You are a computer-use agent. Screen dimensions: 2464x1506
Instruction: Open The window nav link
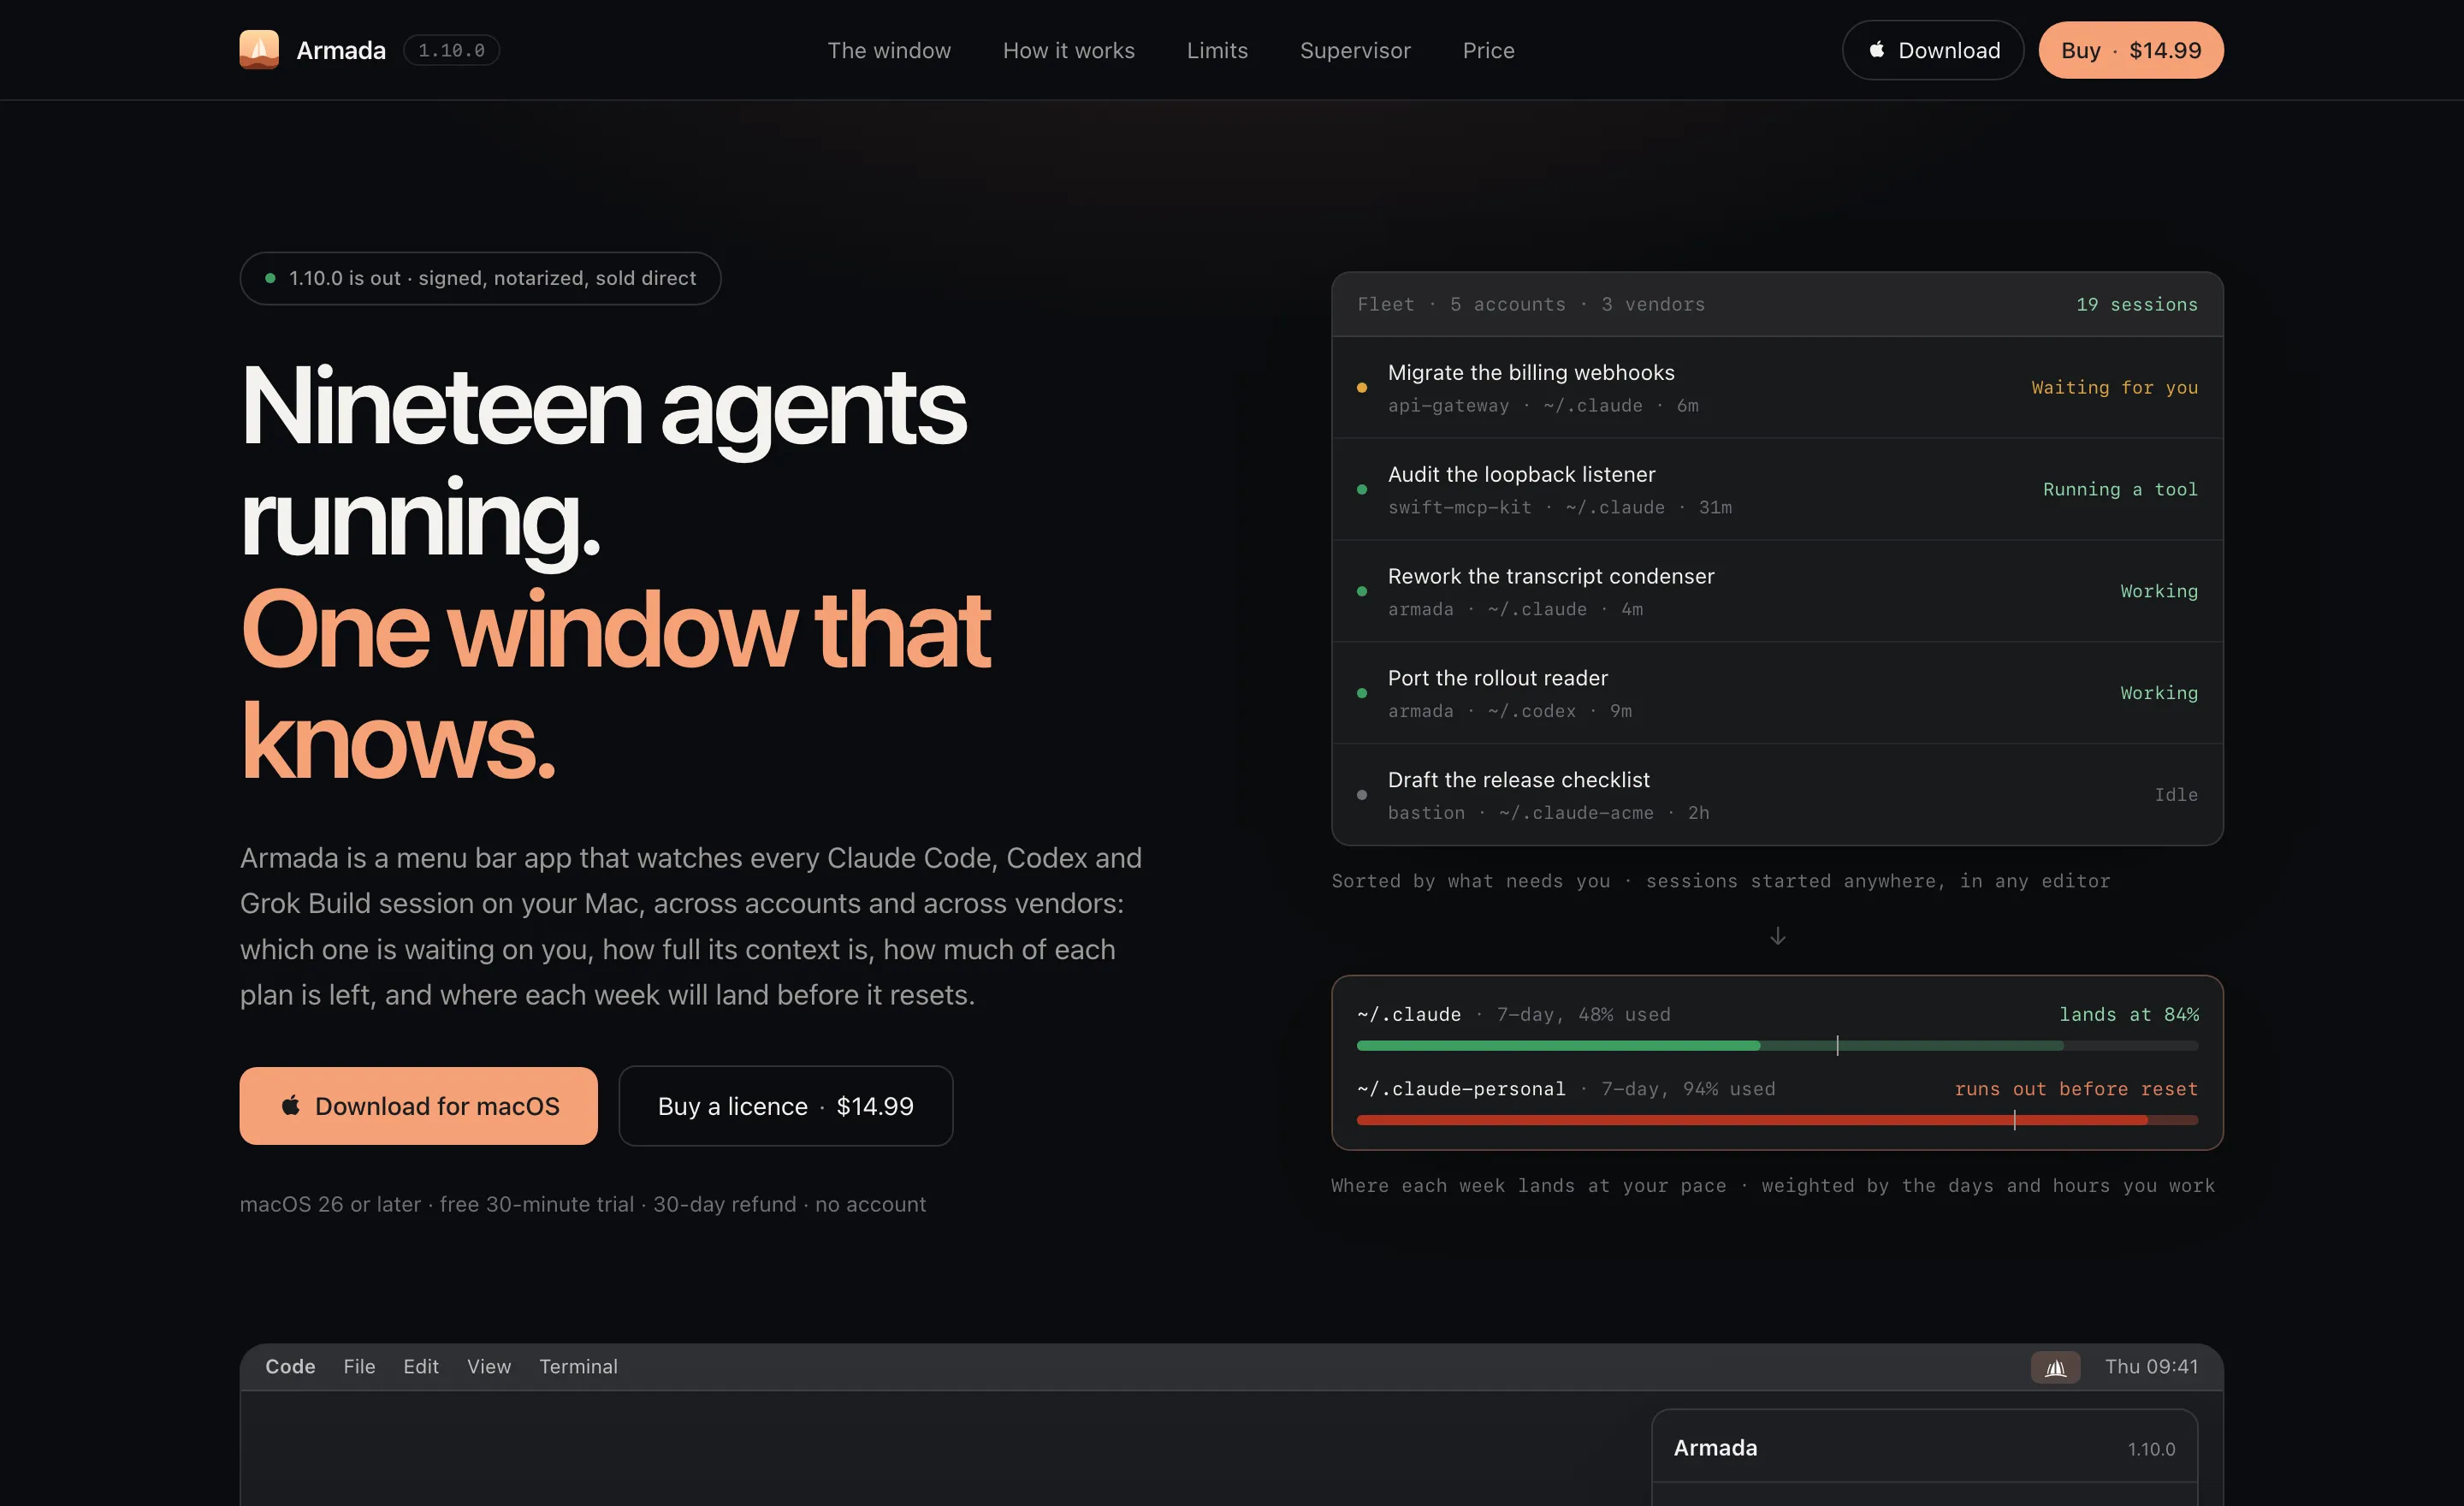click(x=889, y=50)
